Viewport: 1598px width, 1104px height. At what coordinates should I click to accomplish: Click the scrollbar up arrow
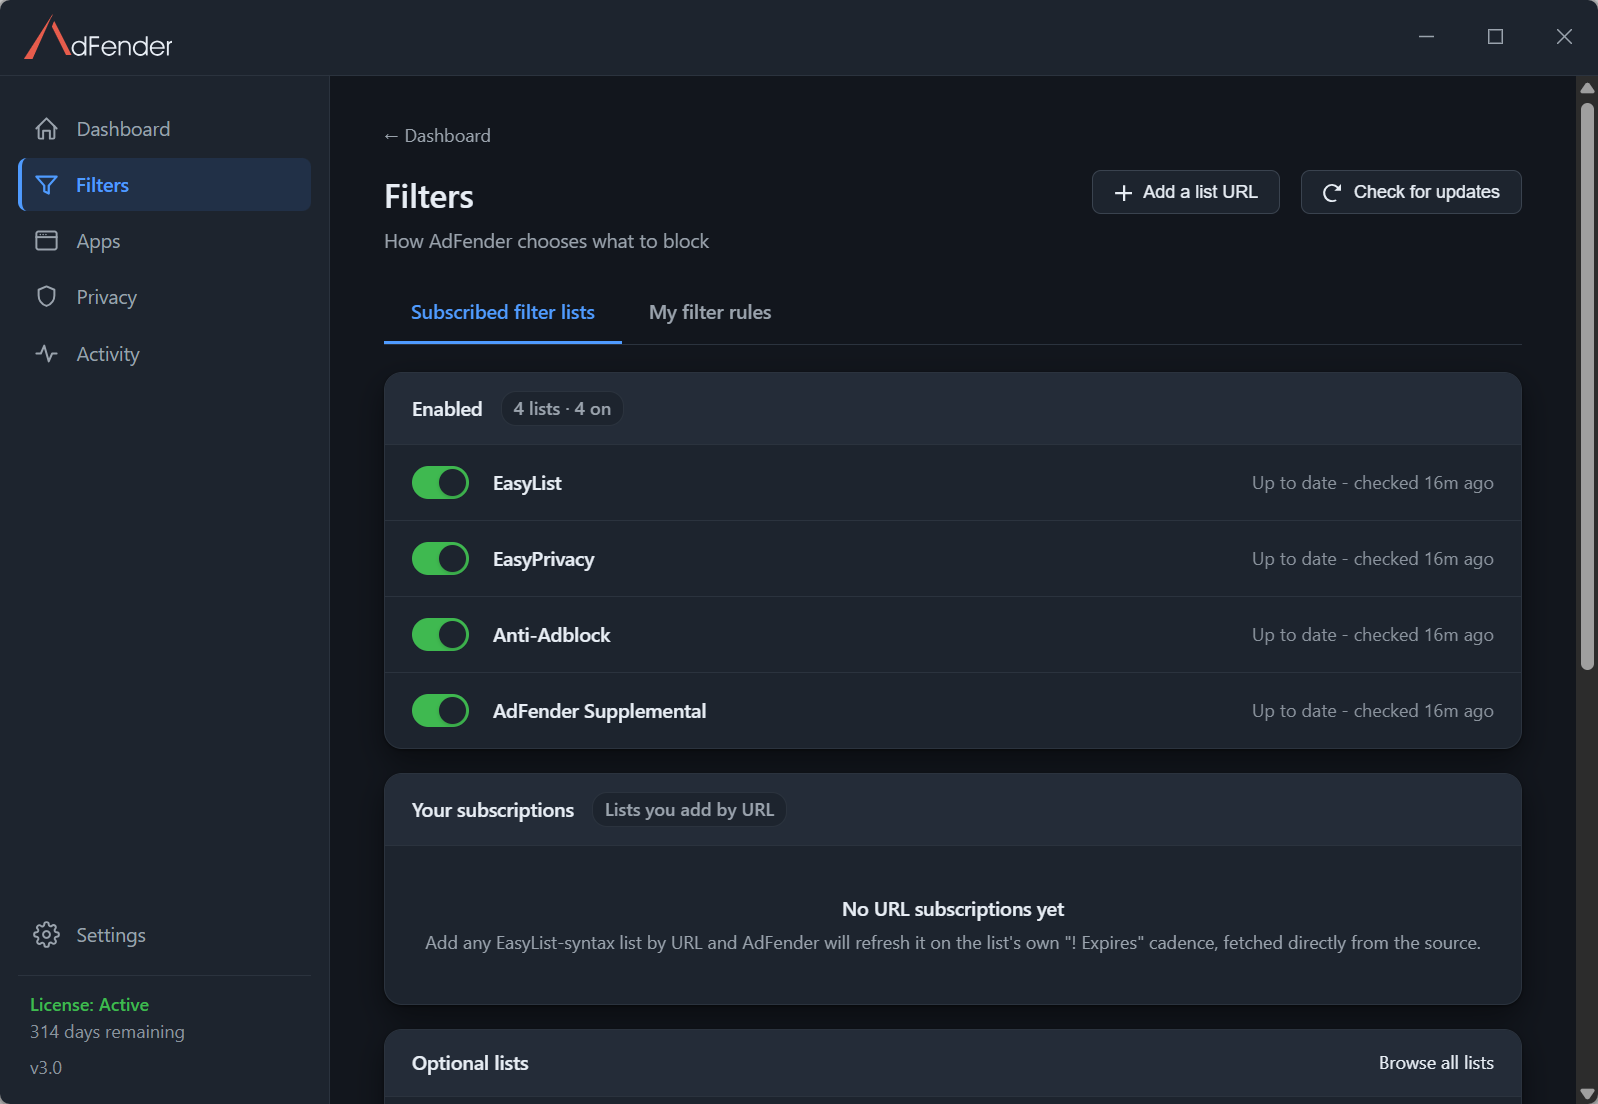click(1587, 88)
